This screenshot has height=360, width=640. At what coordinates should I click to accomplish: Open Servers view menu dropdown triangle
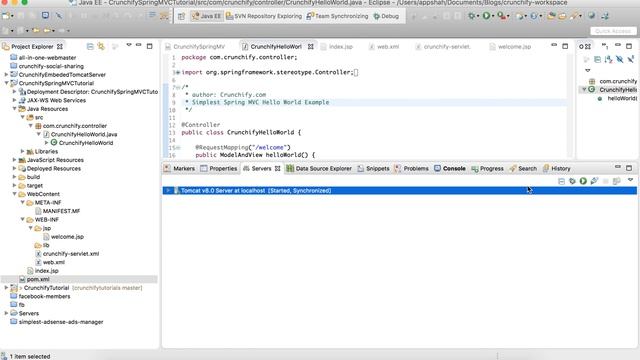[630, 180]
